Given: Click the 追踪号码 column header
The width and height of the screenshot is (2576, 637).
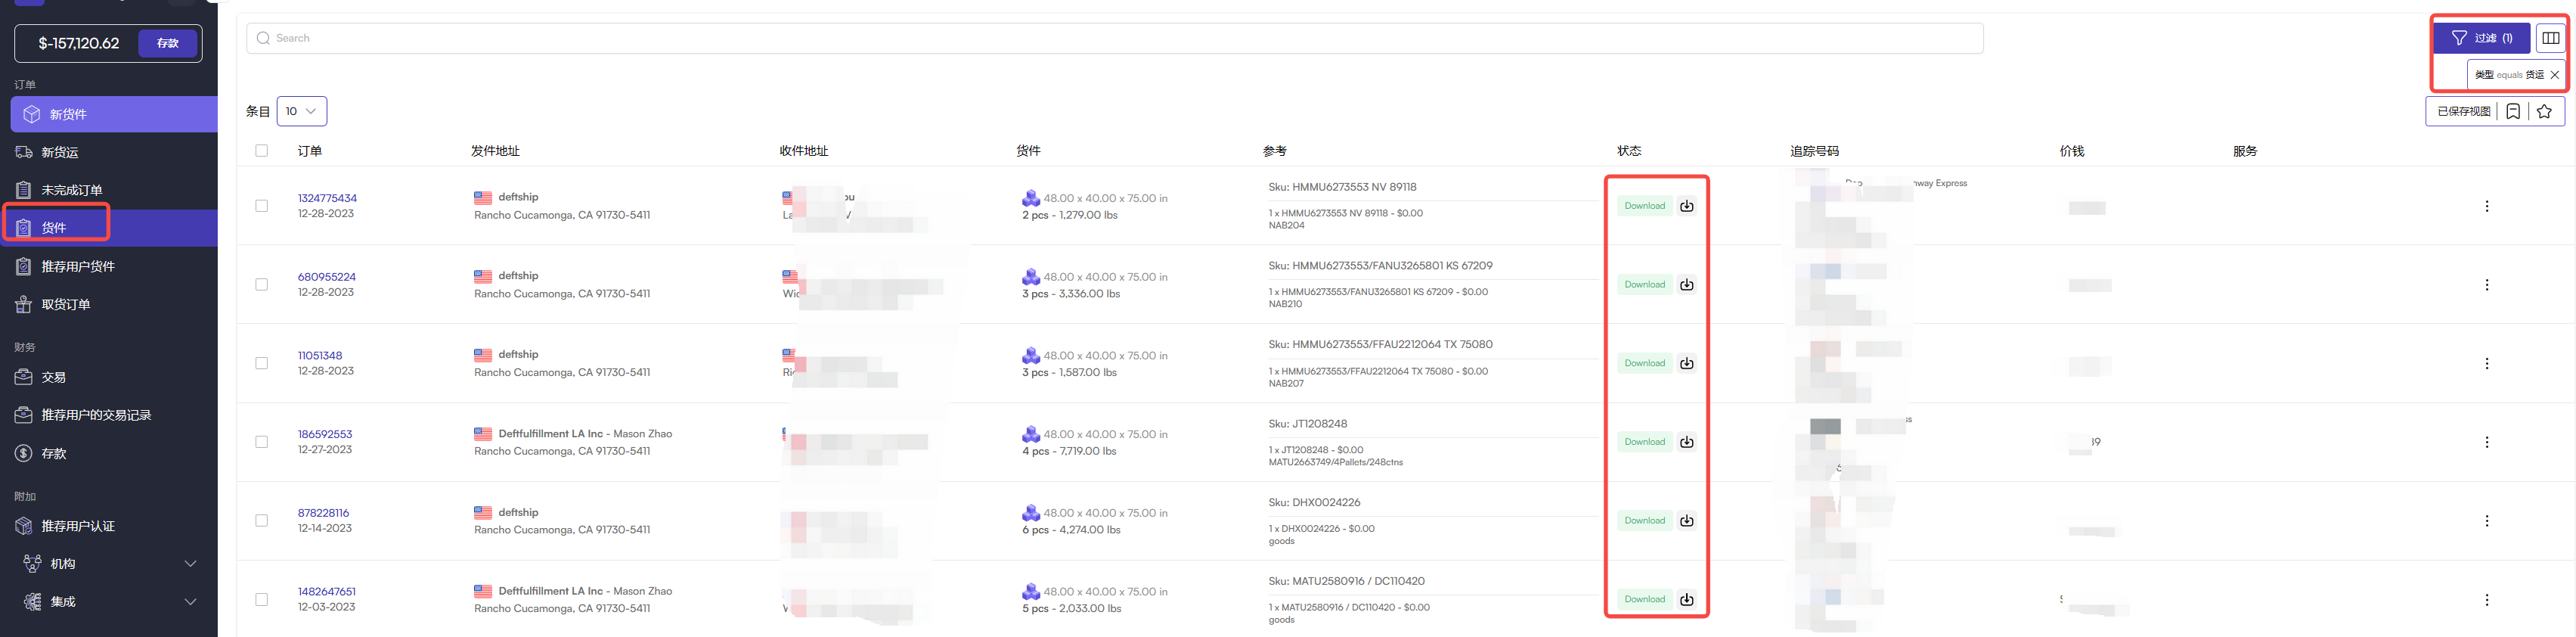Looking at the screenshot, I should pyautogui.click(x=1814, y=151).
